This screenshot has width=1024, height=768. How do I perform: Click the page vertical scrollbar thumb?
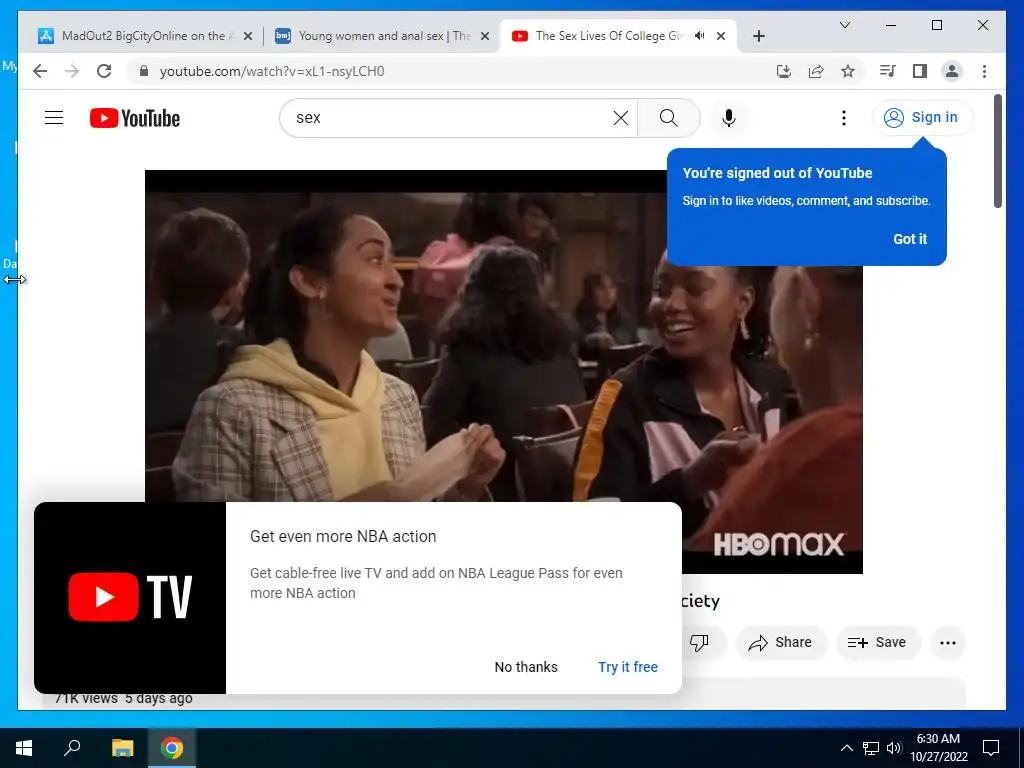click(997, 152)
